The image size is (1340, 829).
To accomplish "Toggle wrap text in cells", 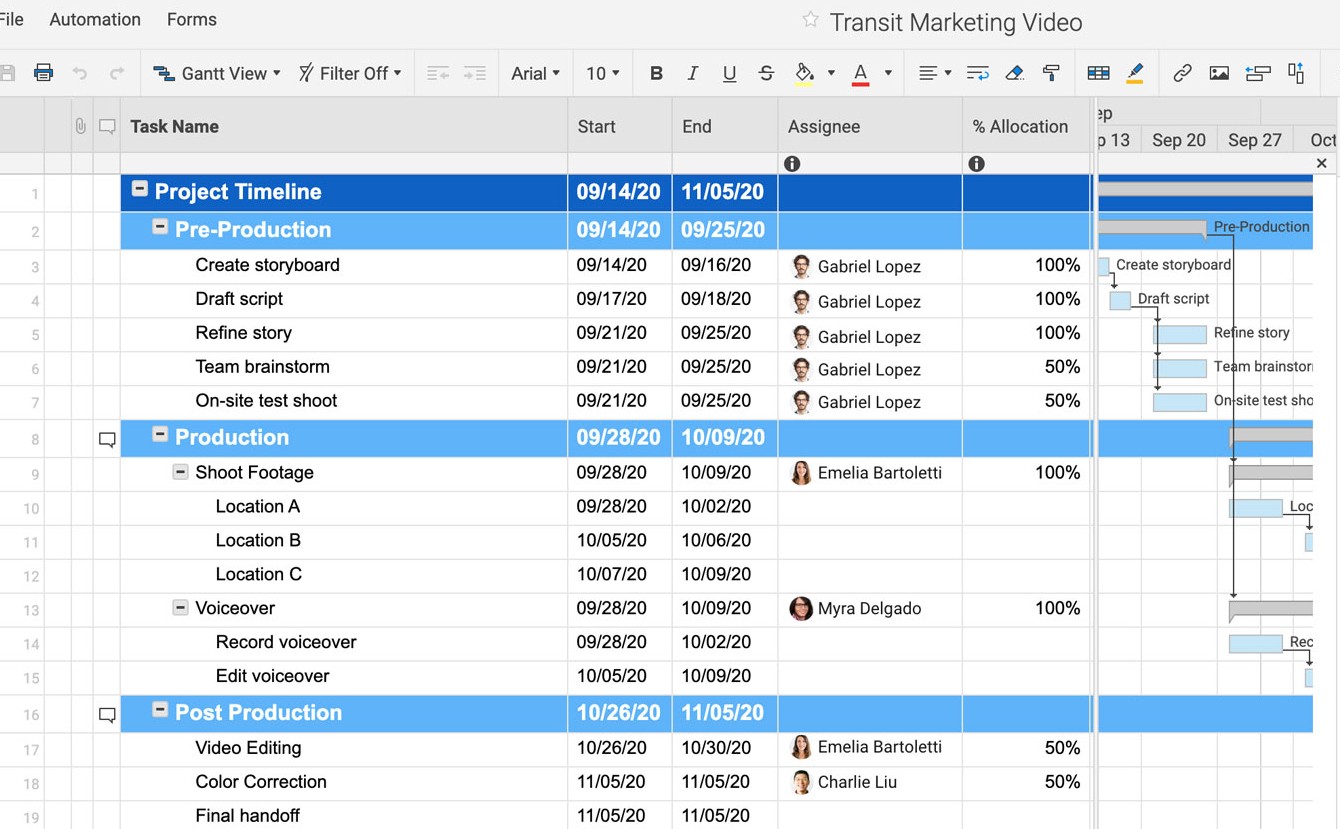I will [978, 73].
